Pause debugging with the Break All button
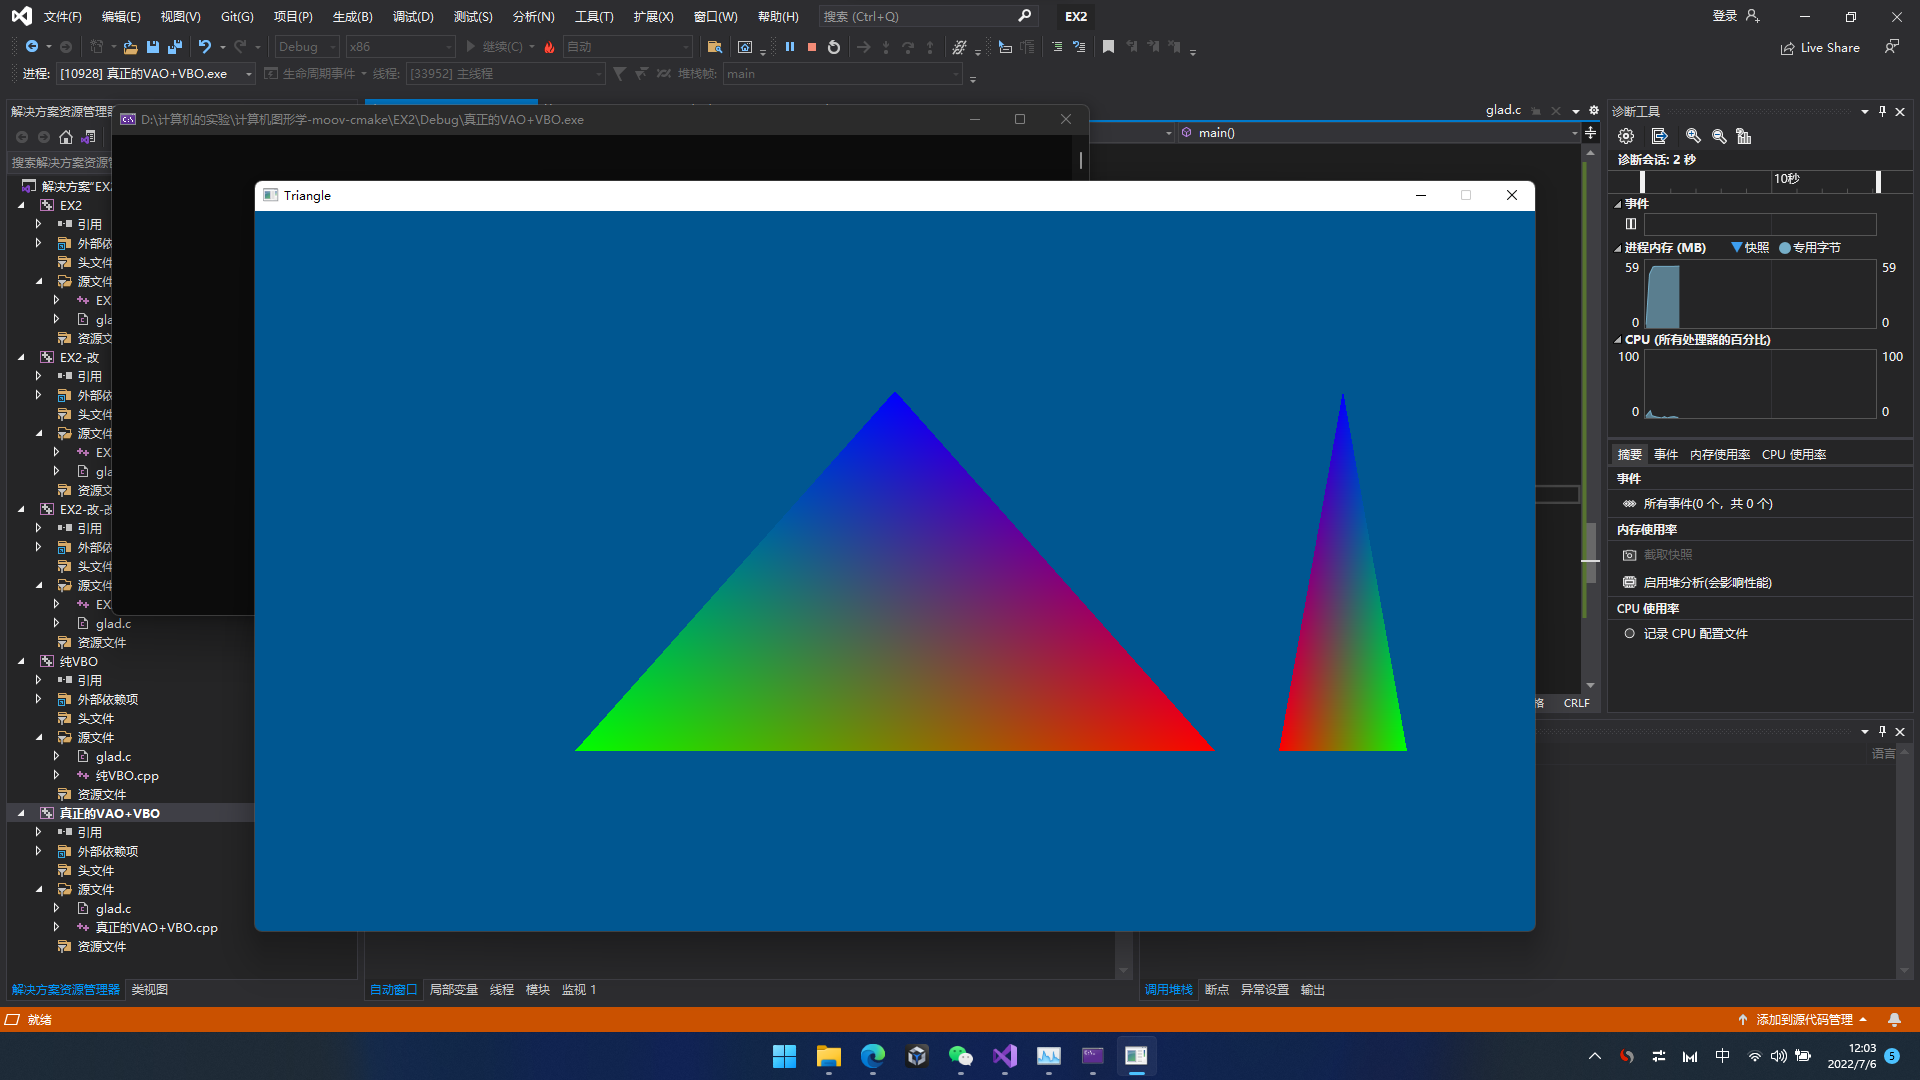Viewport: 1920px width, 1080px height. (790, 47)
